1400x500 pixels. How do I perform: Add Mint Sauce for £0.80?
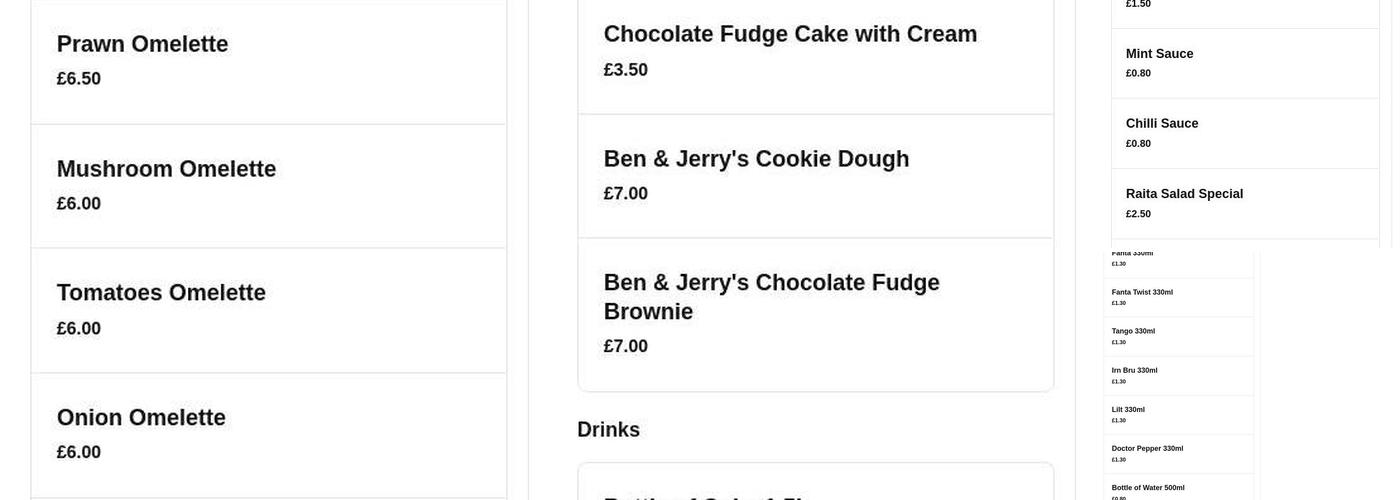point(1159,54)
